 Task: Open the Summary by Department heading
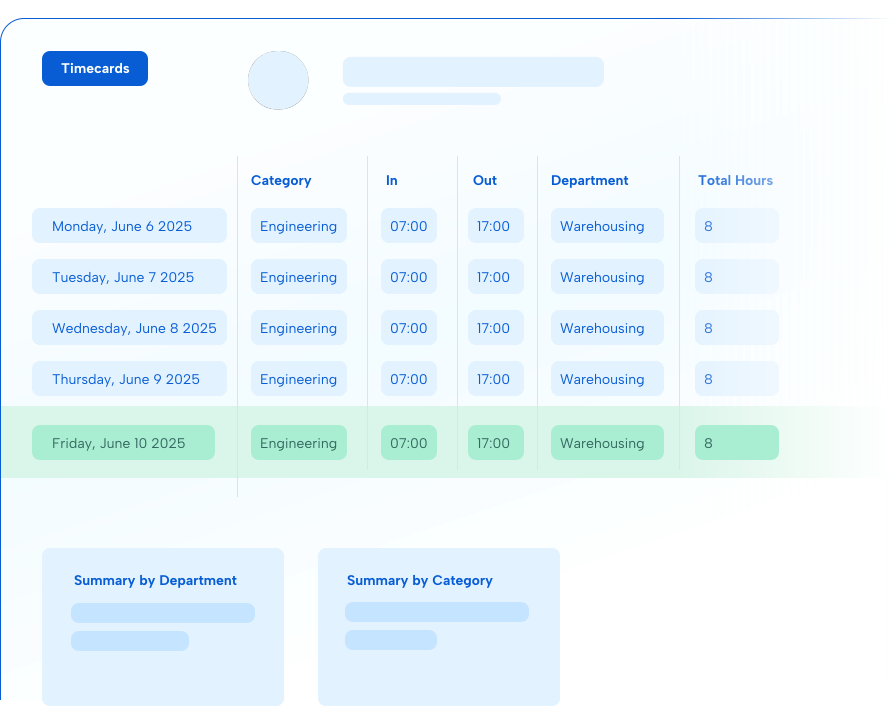(x=155, y=581)
